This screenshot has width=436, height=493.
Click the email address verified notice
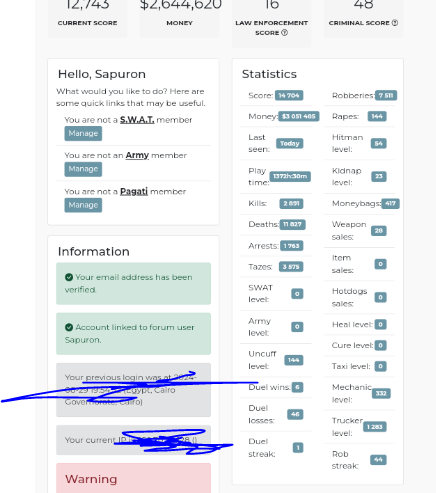pos(133,283)
